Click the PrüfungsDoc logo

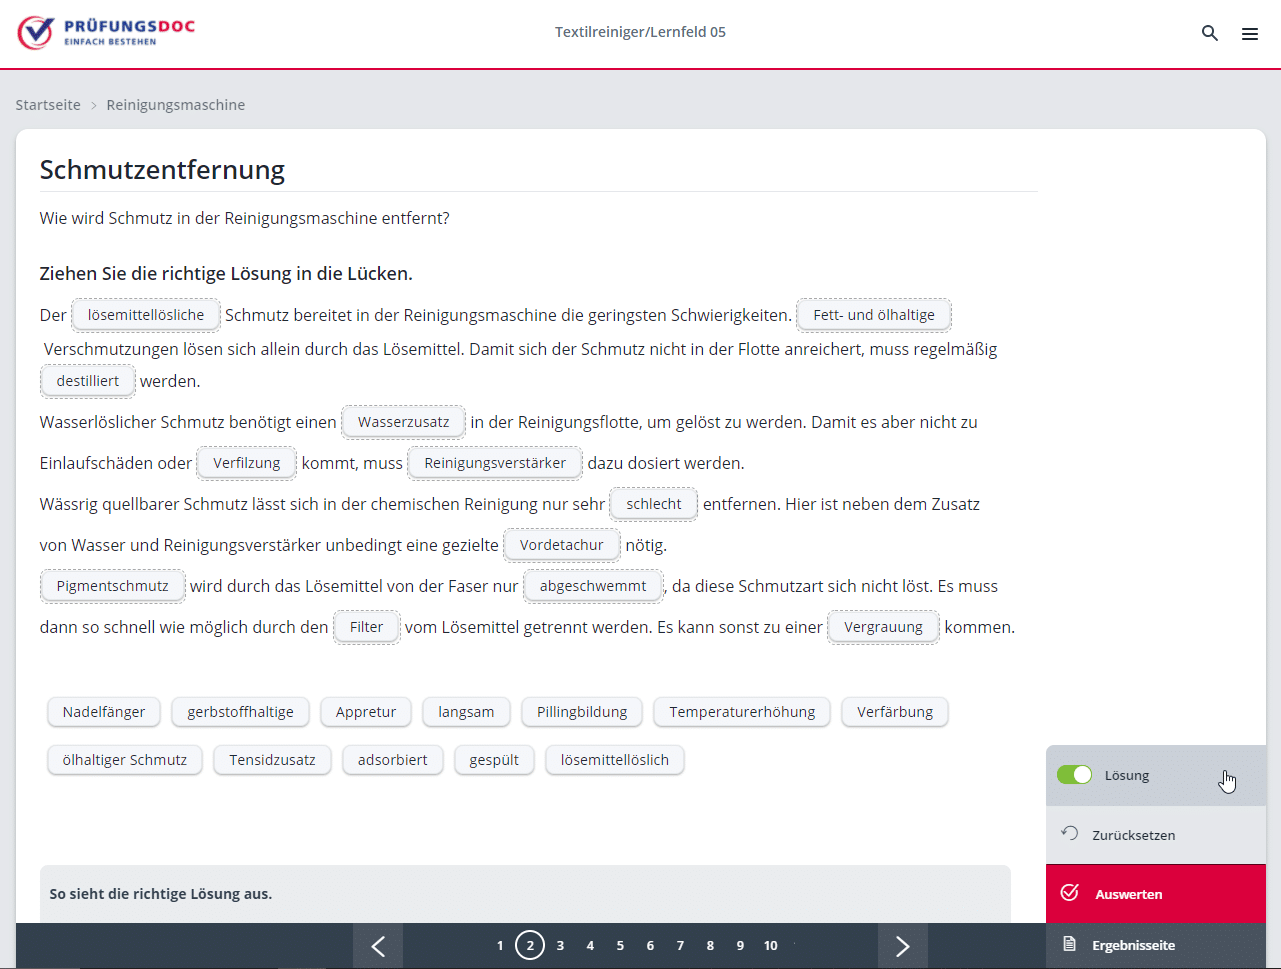point(107,32)
